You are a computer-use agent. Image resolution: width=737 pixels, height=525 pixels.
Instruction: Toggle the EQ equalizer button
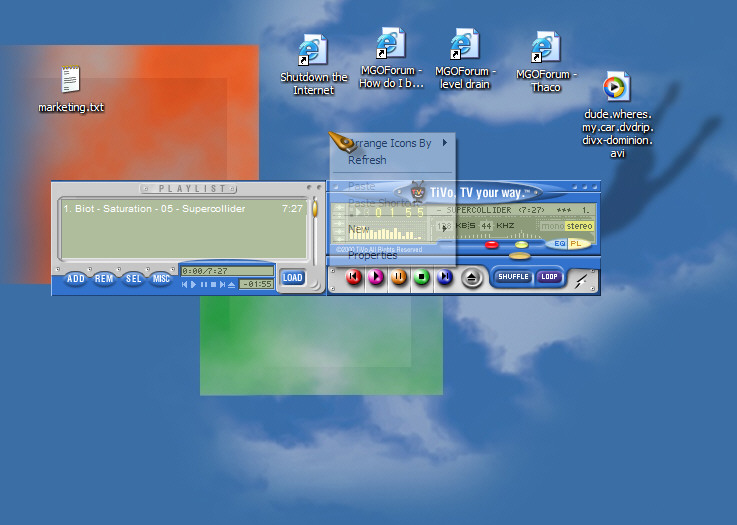[x=559, y=243]
